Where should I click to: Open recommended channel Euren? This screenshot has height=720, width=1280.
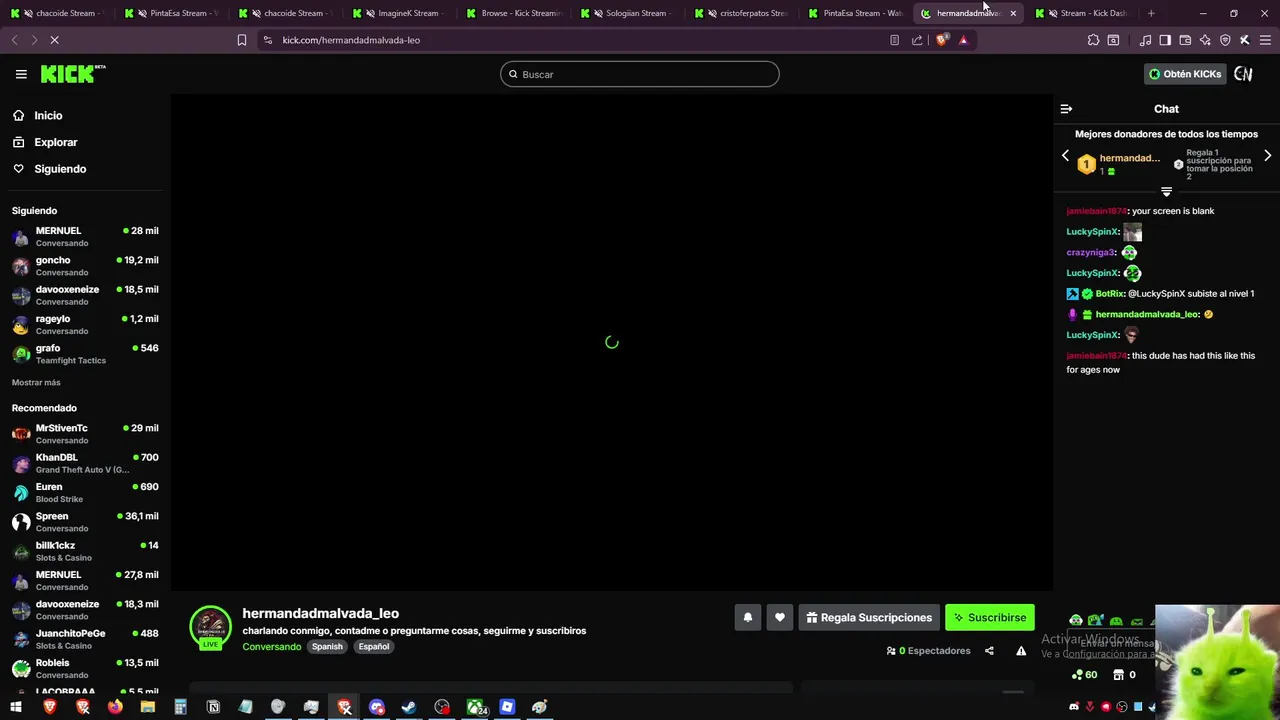click(85, 492)
